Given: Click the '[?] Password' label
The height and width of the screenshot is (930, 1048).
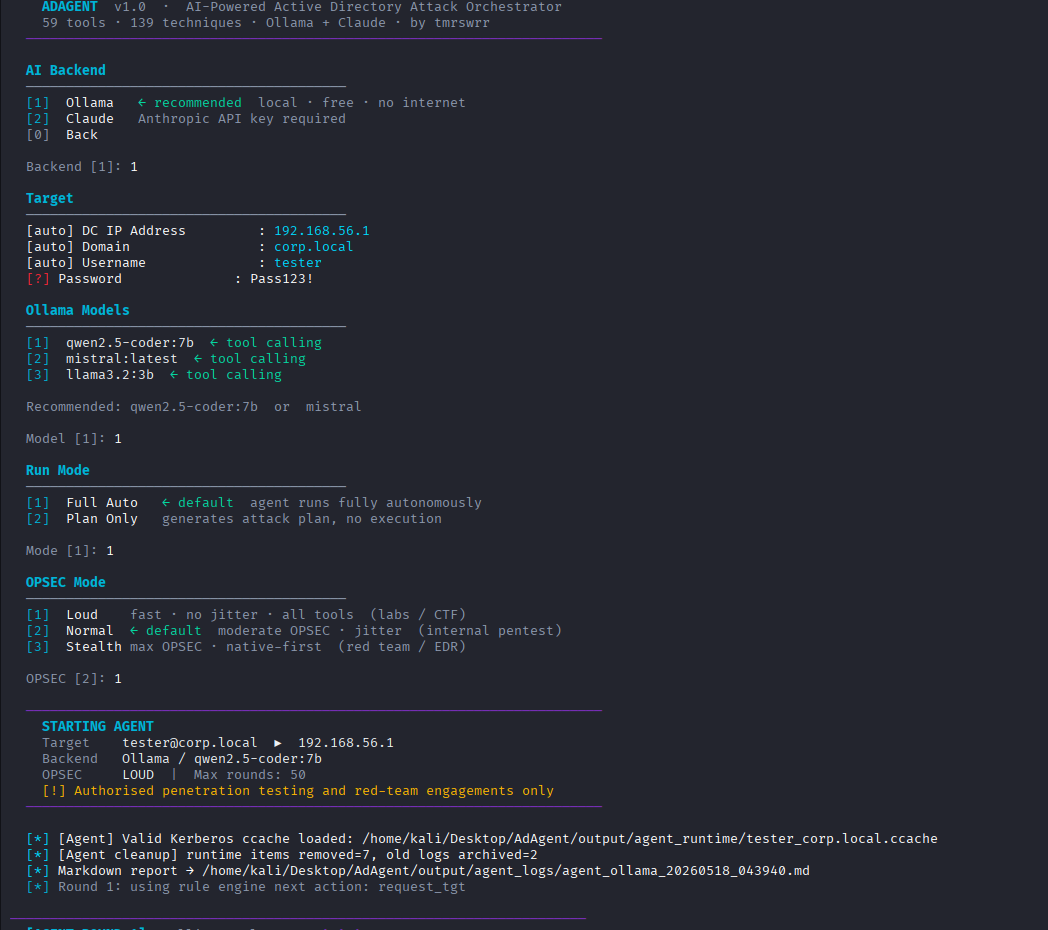Looking at the screenshot, I should 74,279.
